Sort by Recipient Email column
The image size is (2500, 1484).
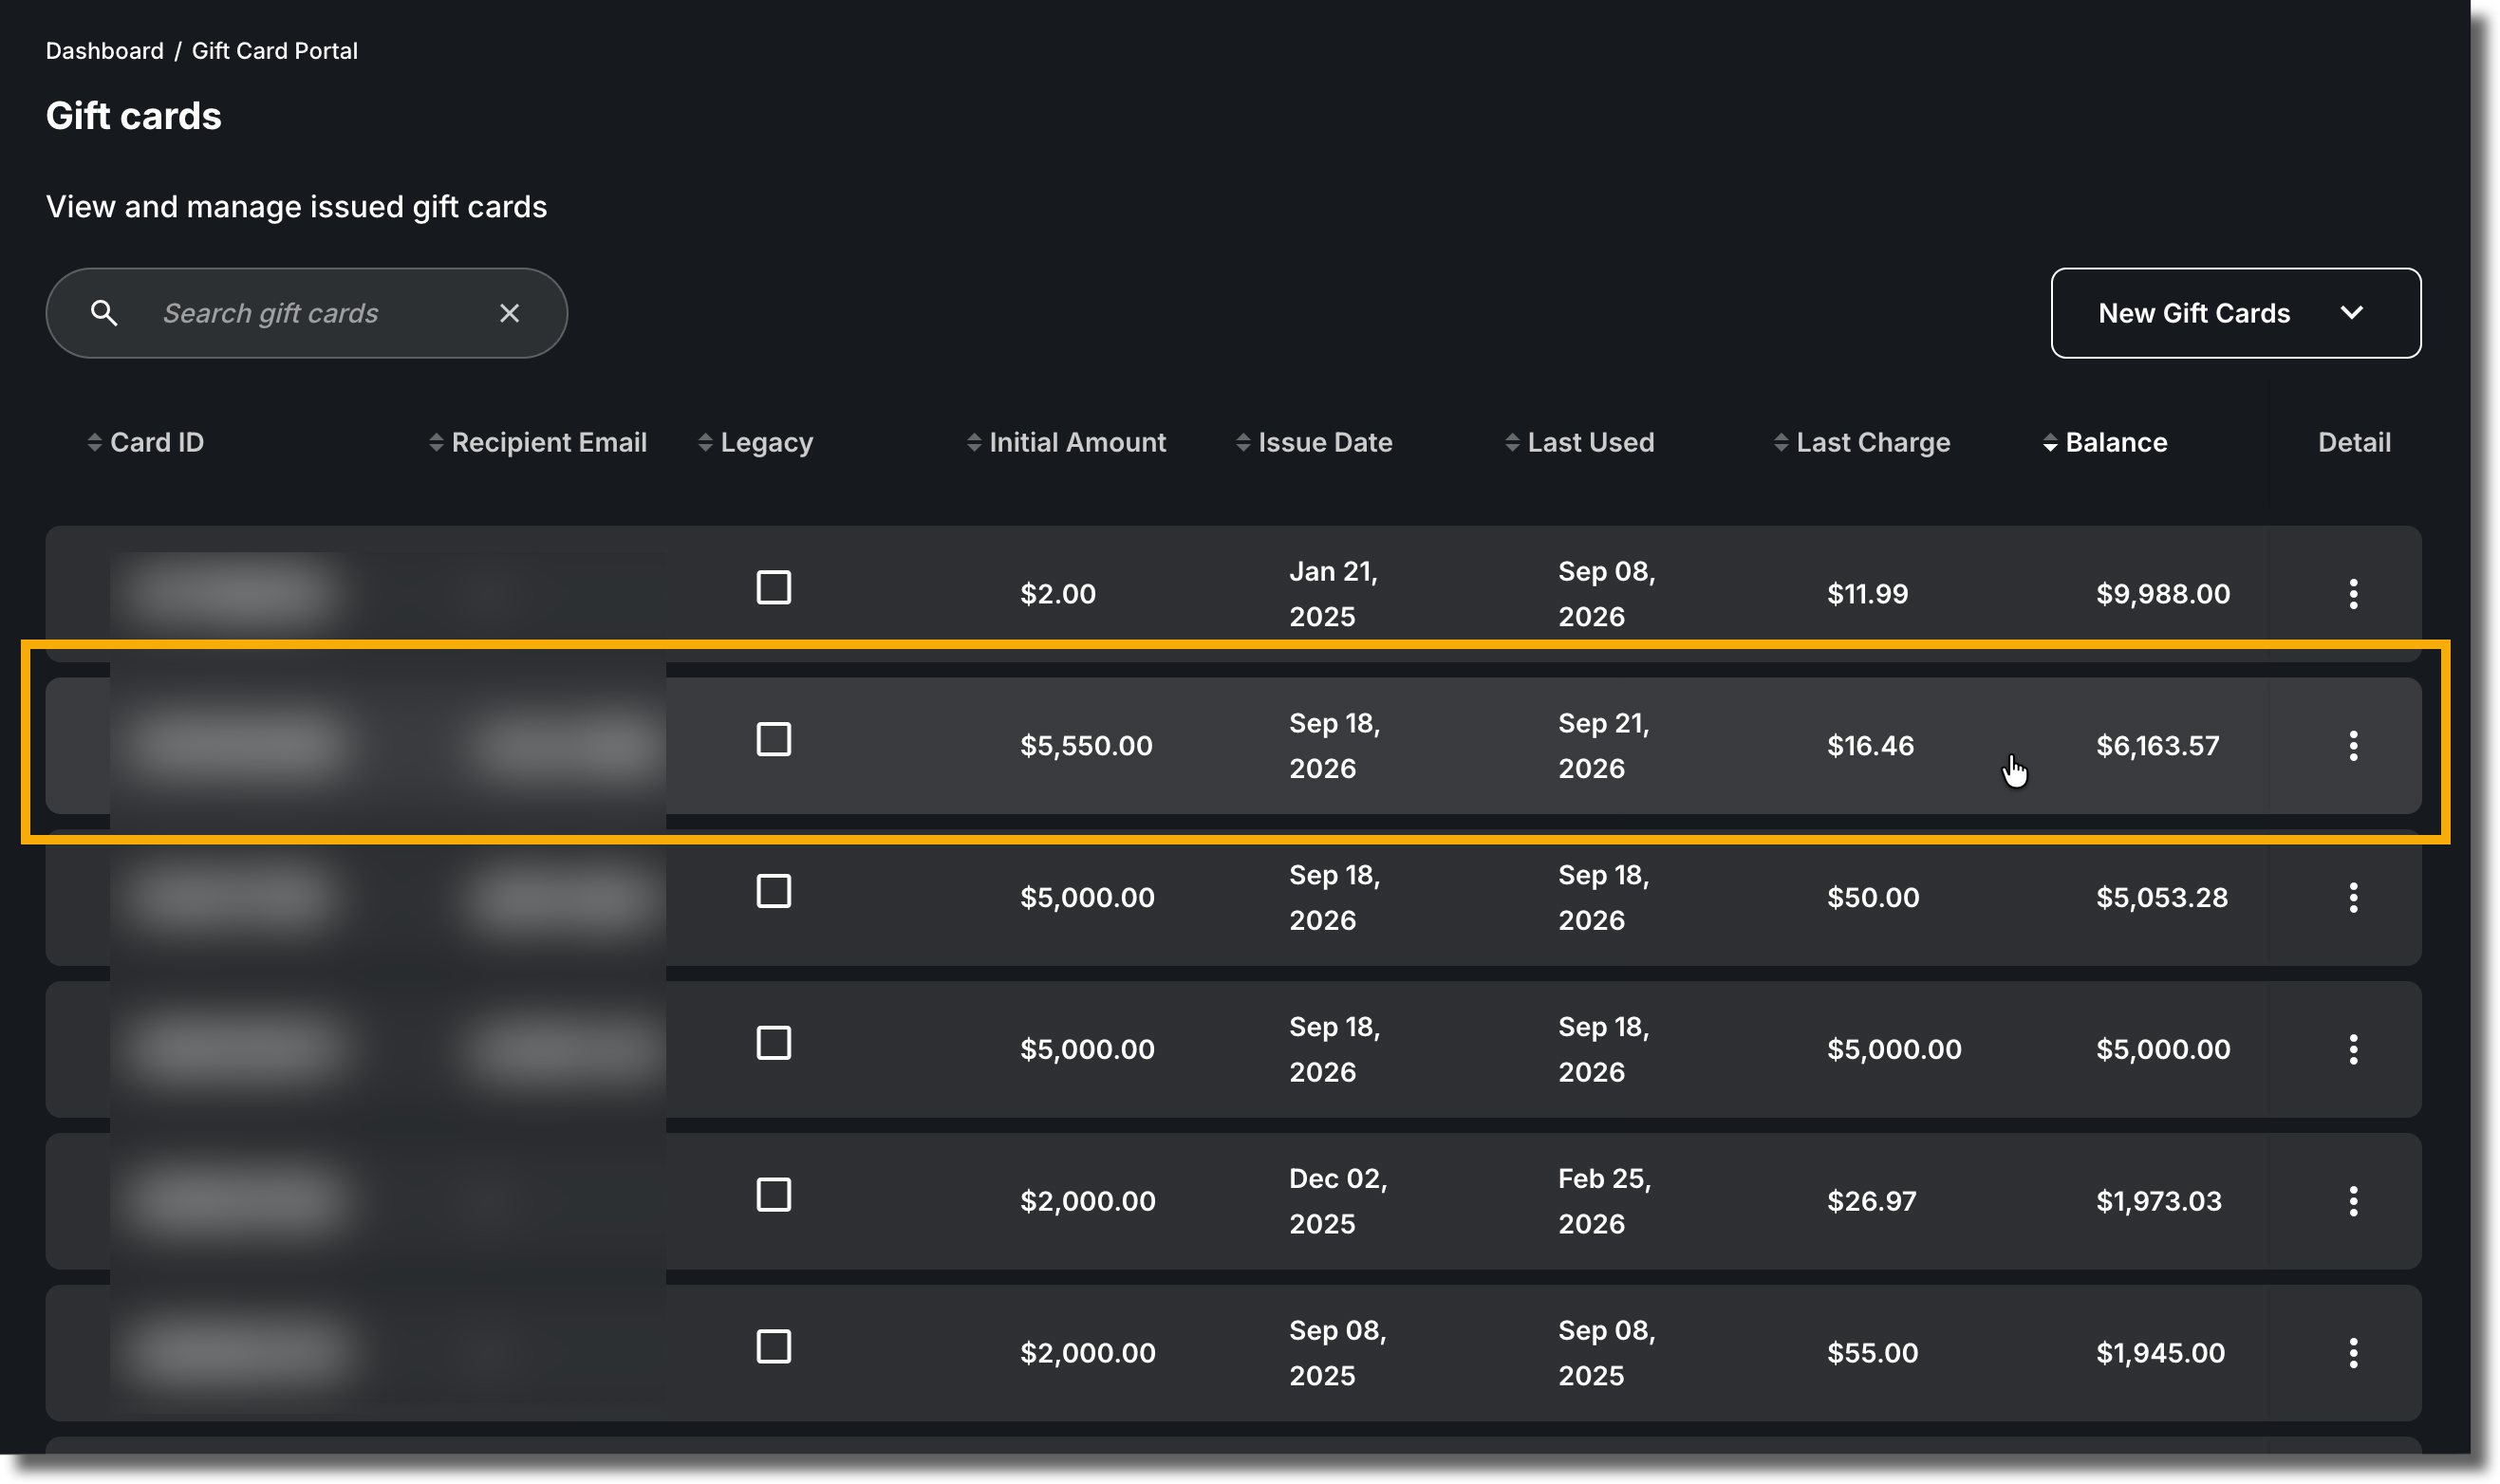coord(537,442)
